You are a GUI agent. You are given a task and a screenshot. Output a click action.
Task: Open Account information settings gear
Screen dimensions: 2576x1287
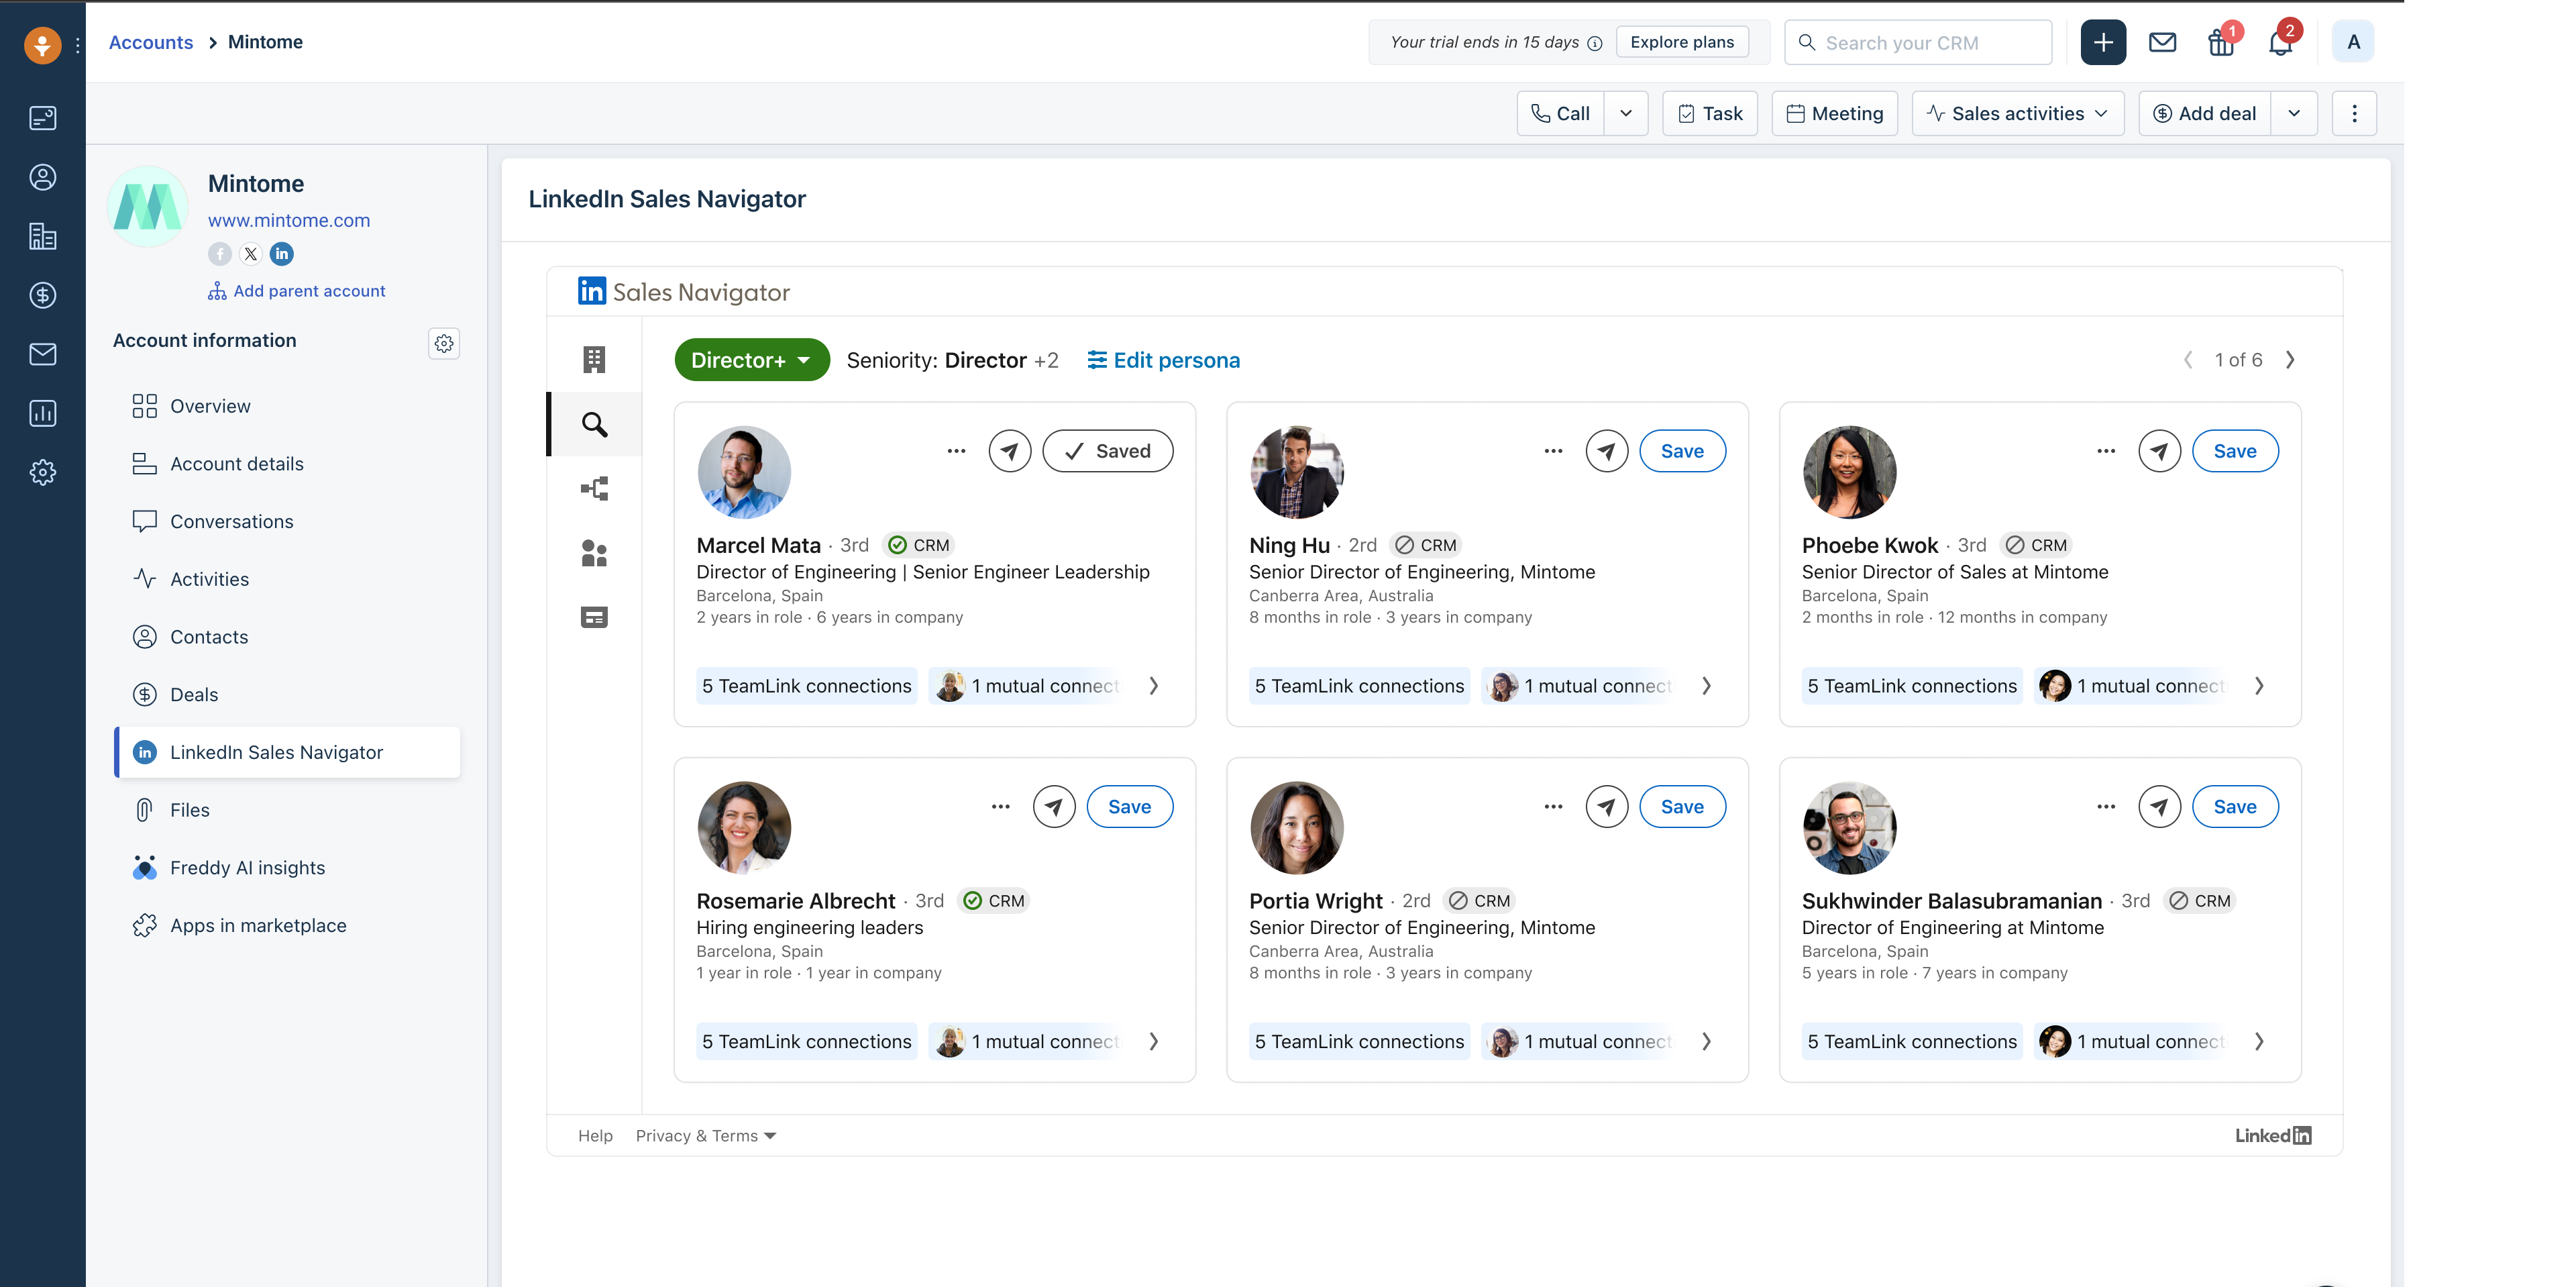pyautogui.click(x=444, y=343)
